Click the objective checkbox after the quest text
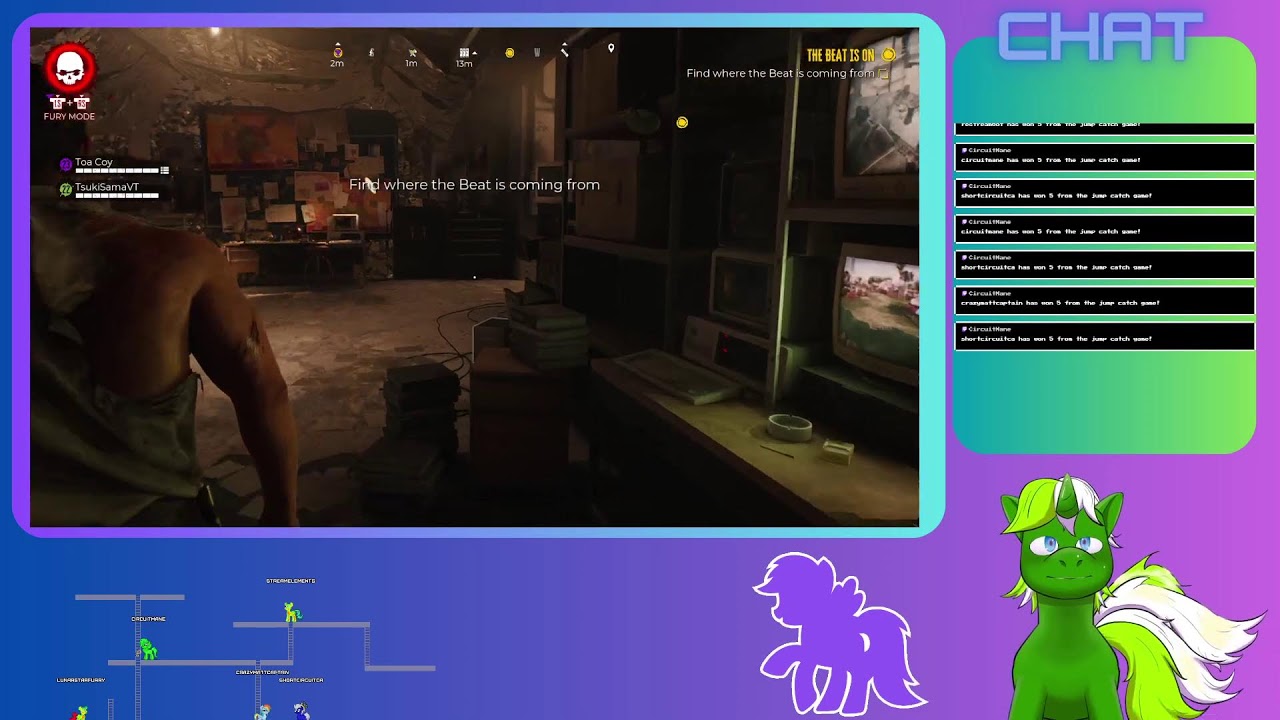 (x=883, y=74)
